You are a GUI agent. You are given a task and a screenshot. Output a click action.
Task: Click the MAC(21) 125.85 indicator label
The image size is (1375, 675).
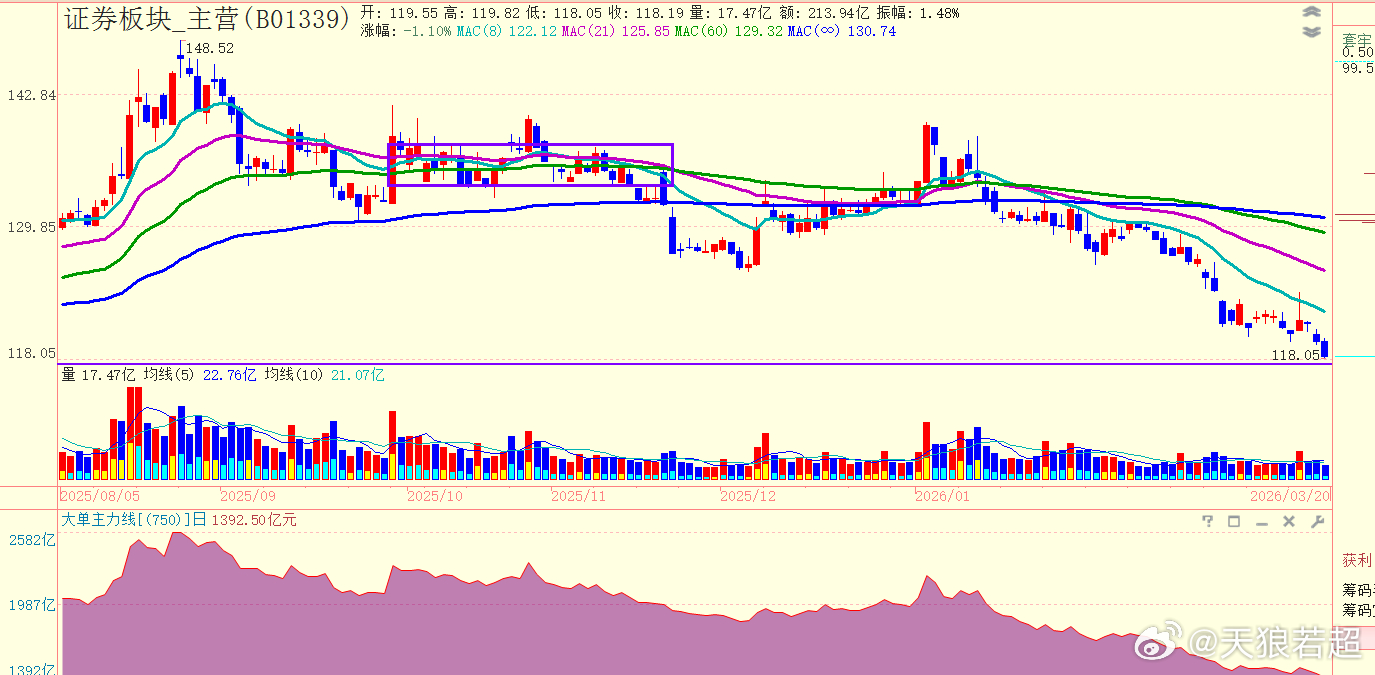615,32
